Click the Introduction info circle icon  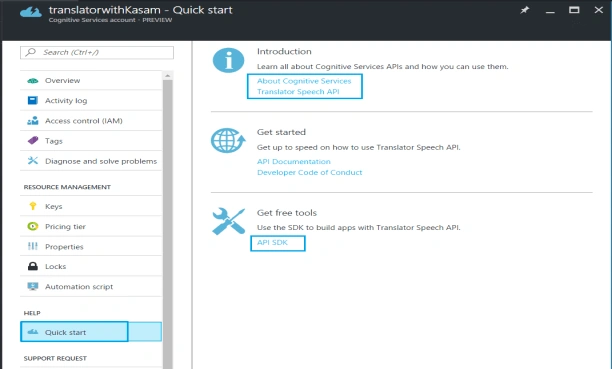point(228,61)
